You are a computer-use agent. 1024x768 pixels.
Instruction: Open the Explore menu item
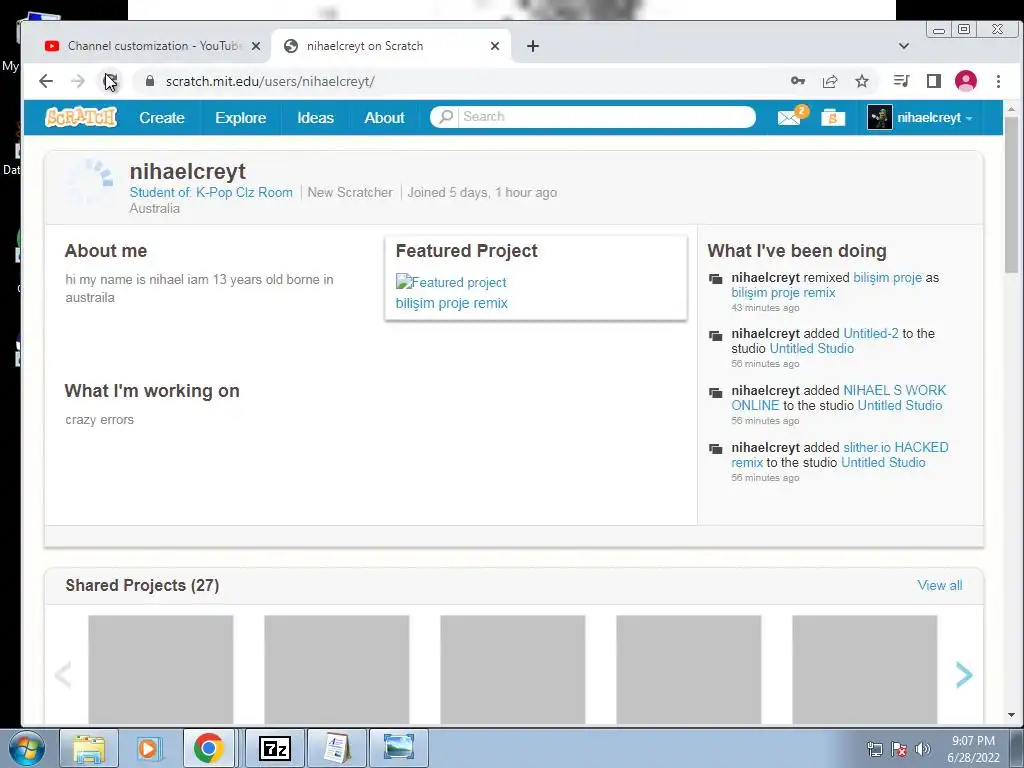tap(241, 118)
